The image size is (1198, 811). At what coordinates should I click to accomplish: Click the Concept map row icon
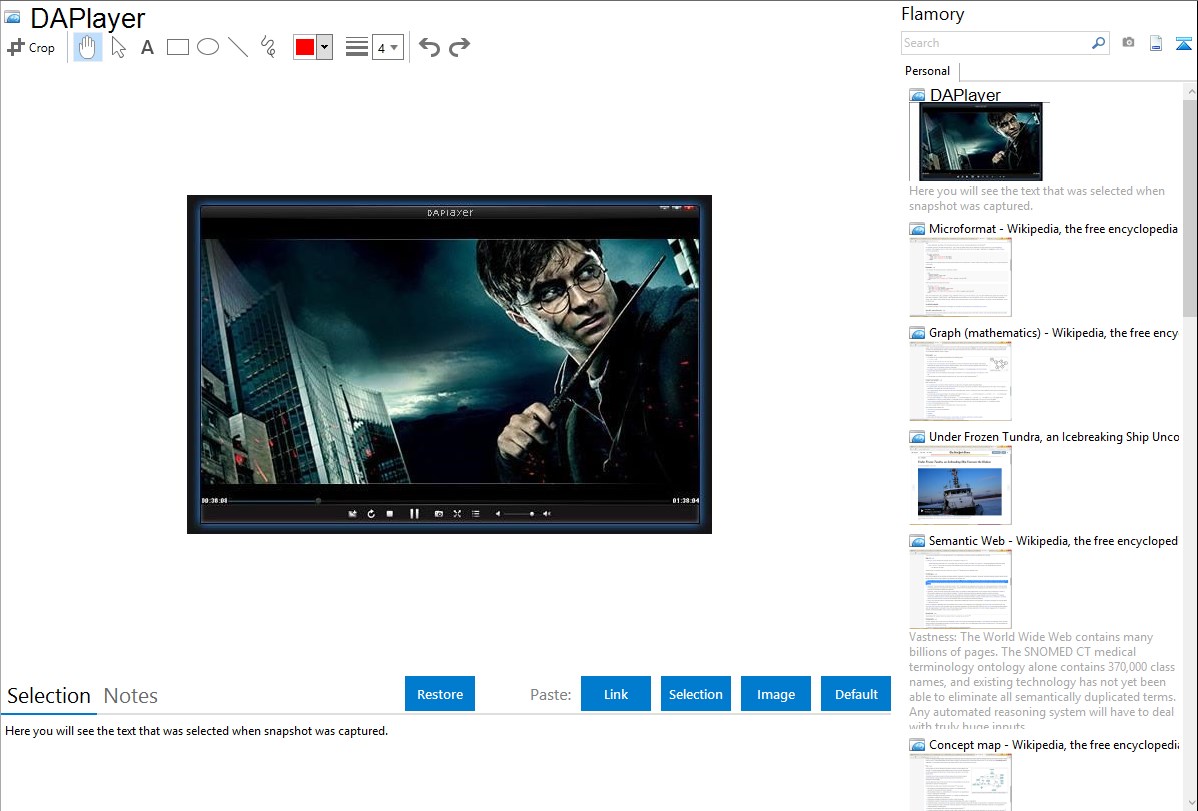(918, 745)
